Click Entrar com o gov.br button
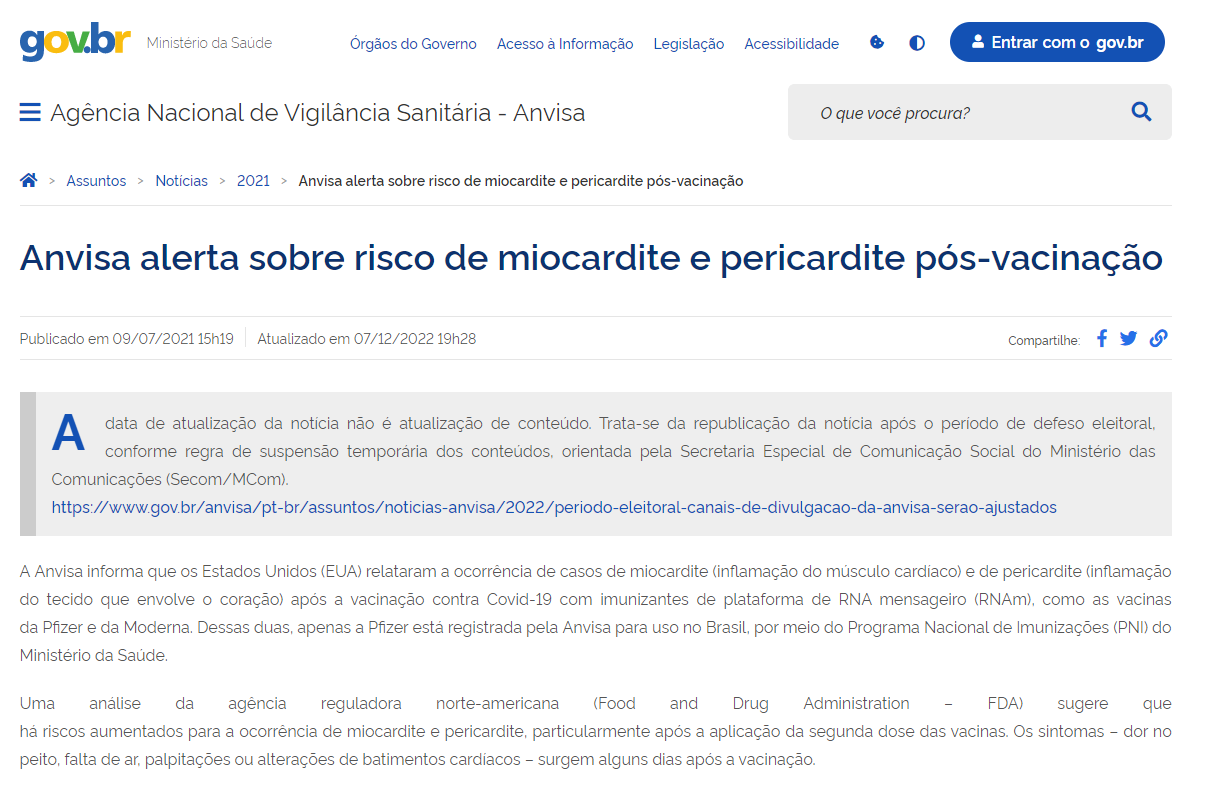The width and height of the screenshot is (1214, 785). [x=1057, y=42]
